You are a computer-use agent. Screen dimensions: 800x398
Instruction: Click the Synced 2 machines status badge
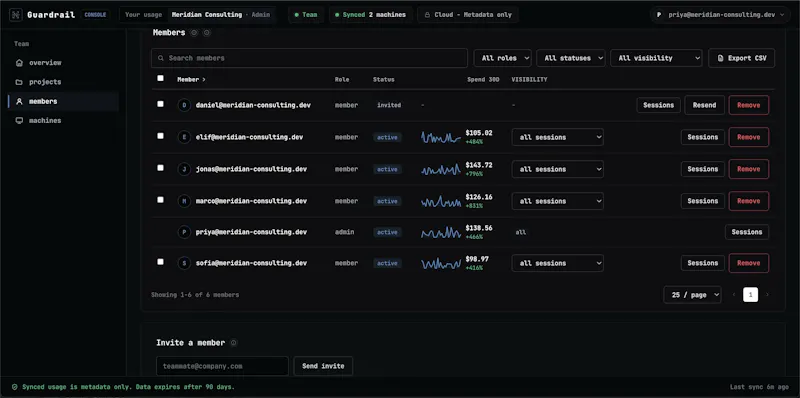tap(370, 15)
